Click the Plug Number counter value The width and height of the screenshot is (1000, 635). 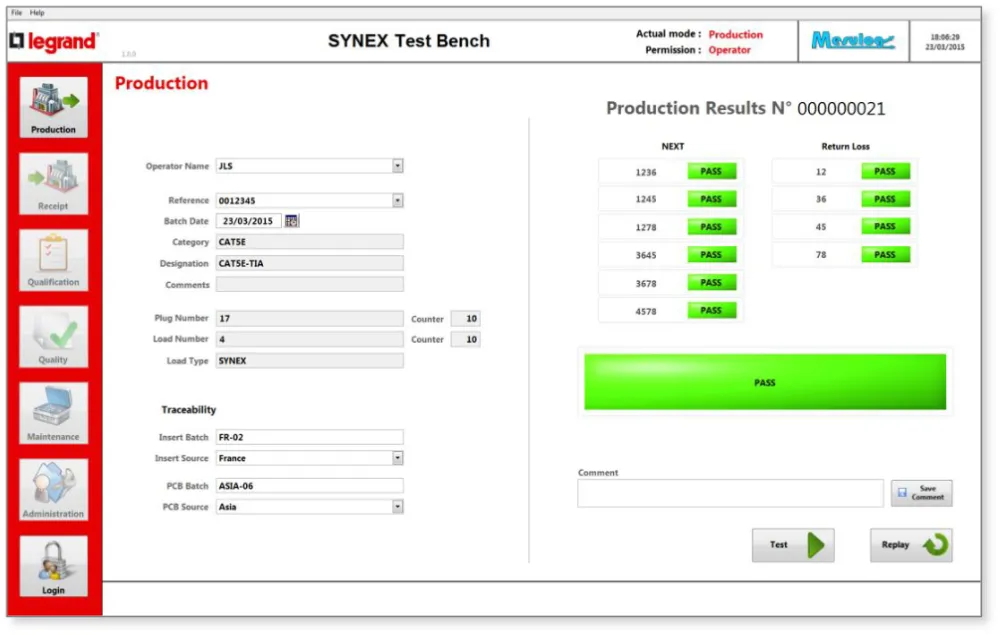tap(466, 319)
